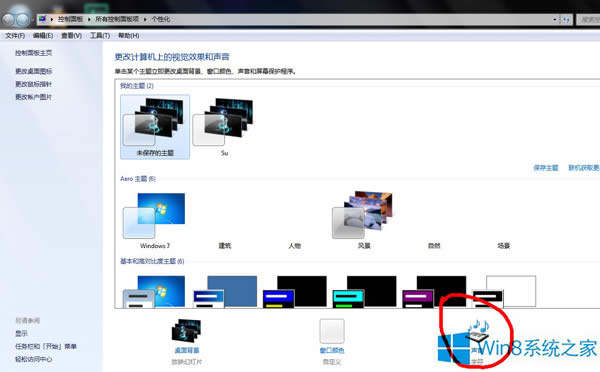Click 保存主题 link
The width and height of the screenshot is (600, 372).
coord(546,168)
